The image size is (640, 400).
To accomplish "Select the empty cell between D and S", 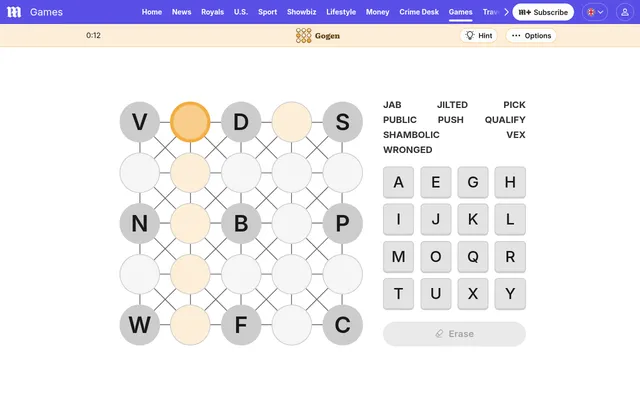I will (x=291, y=122).
